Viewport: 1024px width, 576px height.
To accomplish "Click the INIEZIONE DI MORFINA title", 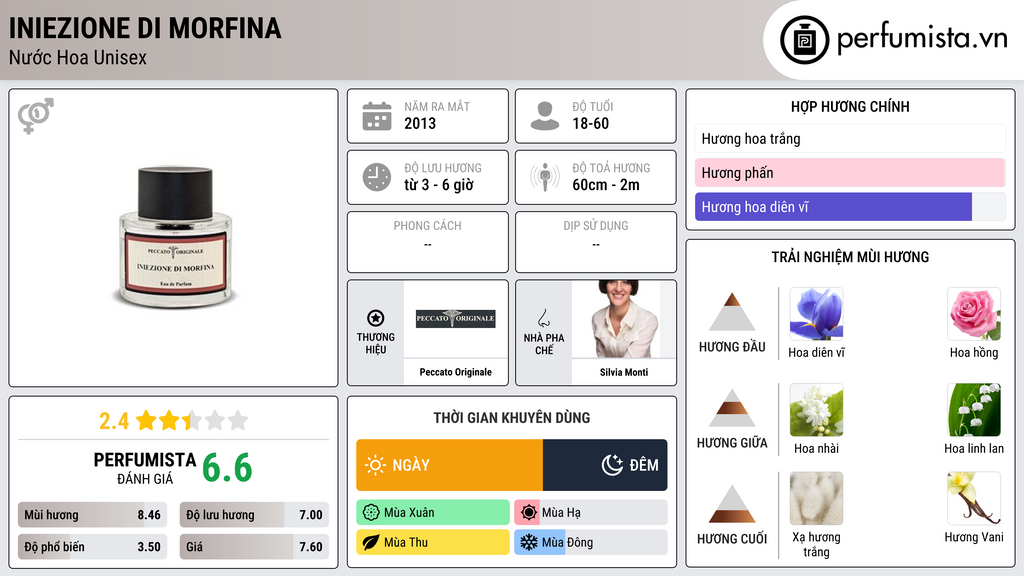I will (x=145, y=28).
